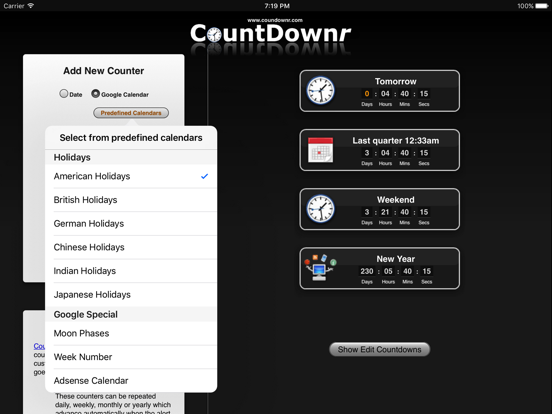Tap the Wi-Fi icon in status bar
Image resolution: width=552 pixels, height=414 pixels.
tap(31, 6)
